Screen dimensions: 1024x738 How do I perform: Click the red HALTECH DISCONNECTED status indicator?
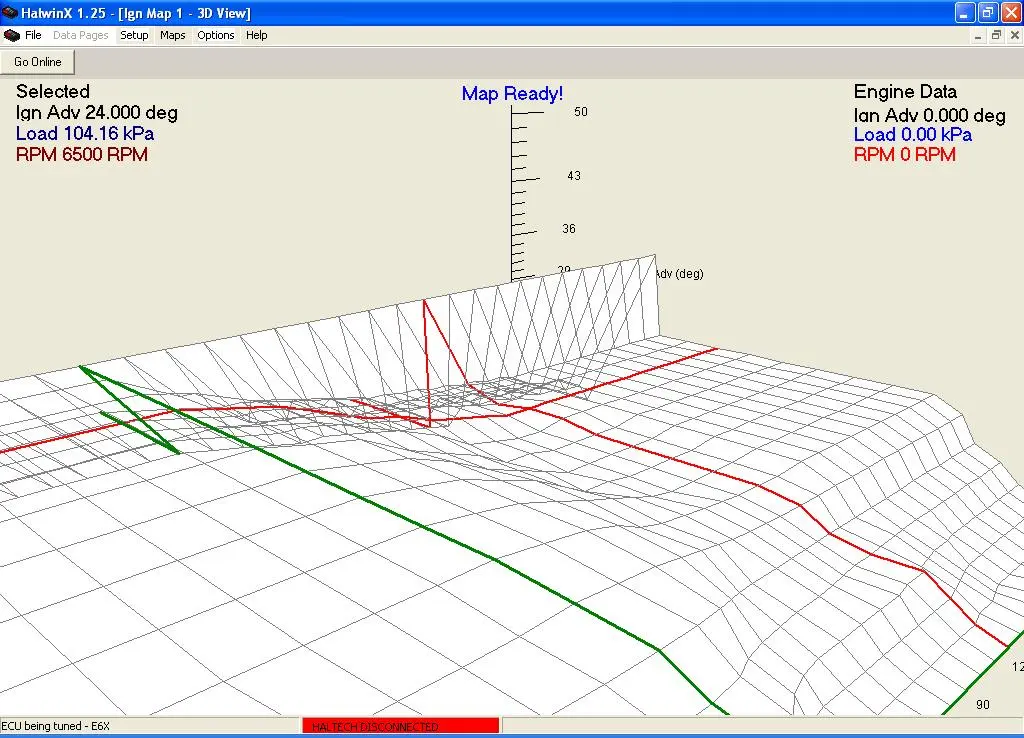click(x=400, y=725)
